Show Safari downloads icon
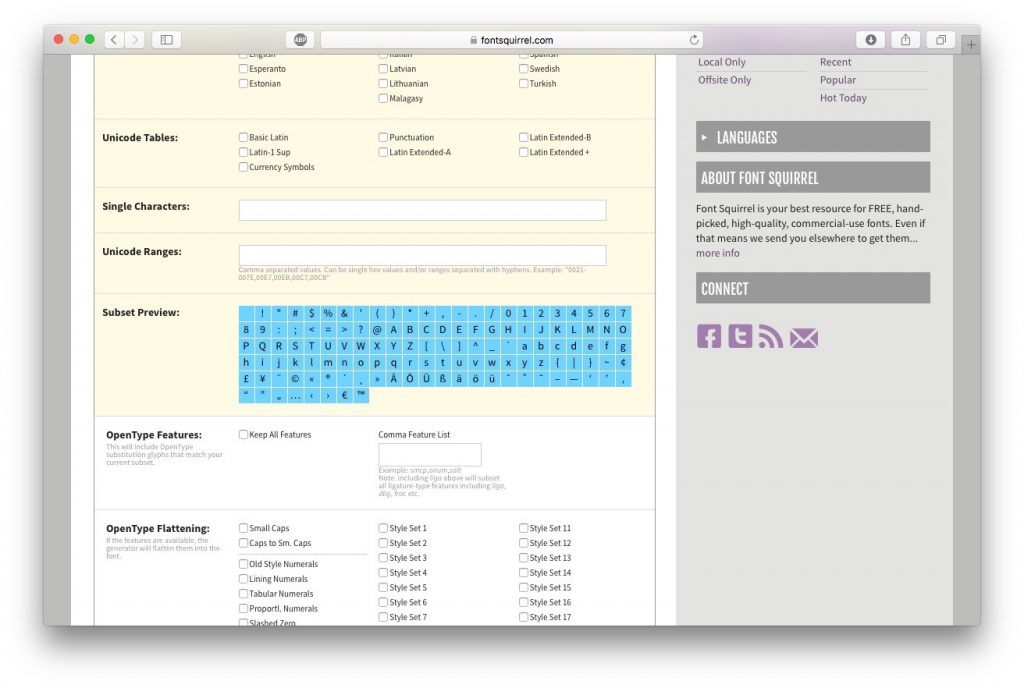The width and height of the screenshot is (1024, 688). point(871,40)
